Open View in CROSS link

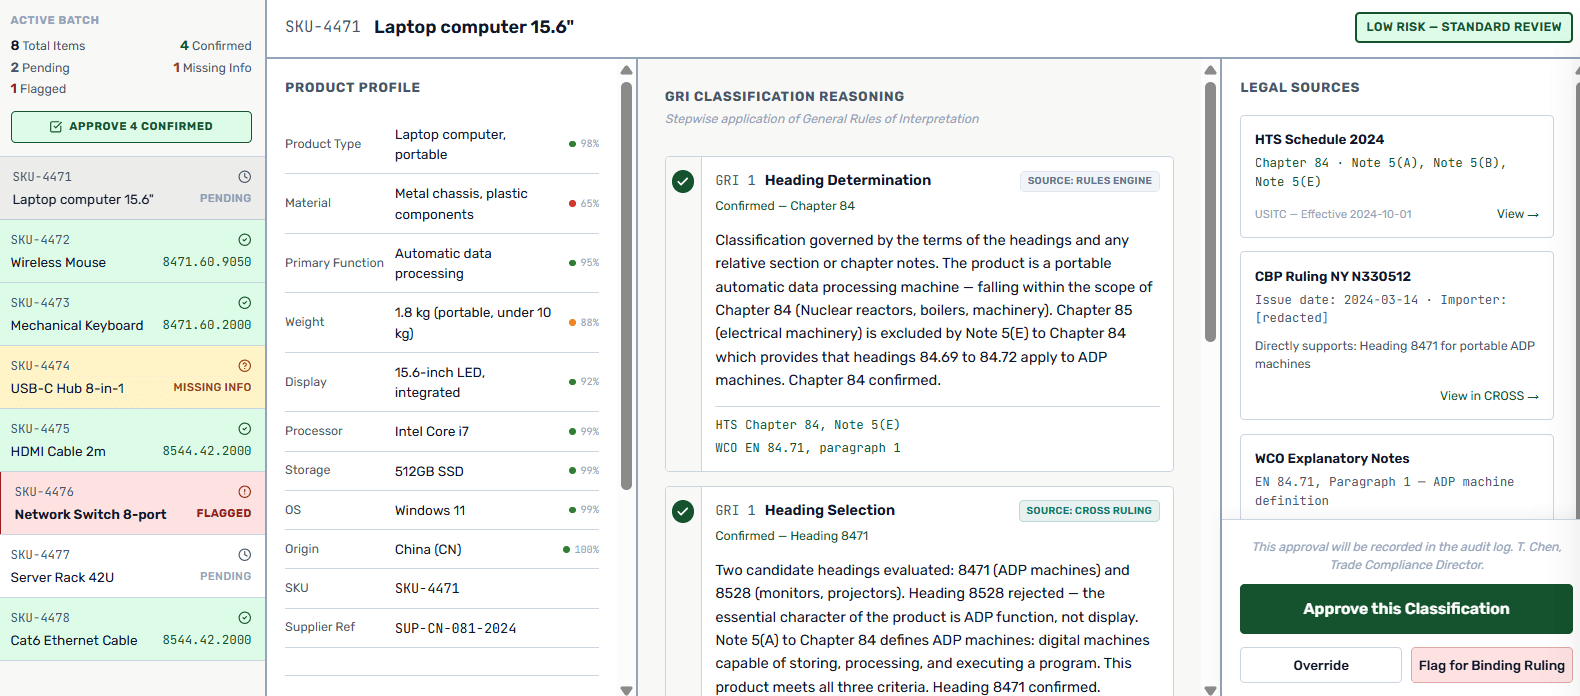click(1489, 396)
